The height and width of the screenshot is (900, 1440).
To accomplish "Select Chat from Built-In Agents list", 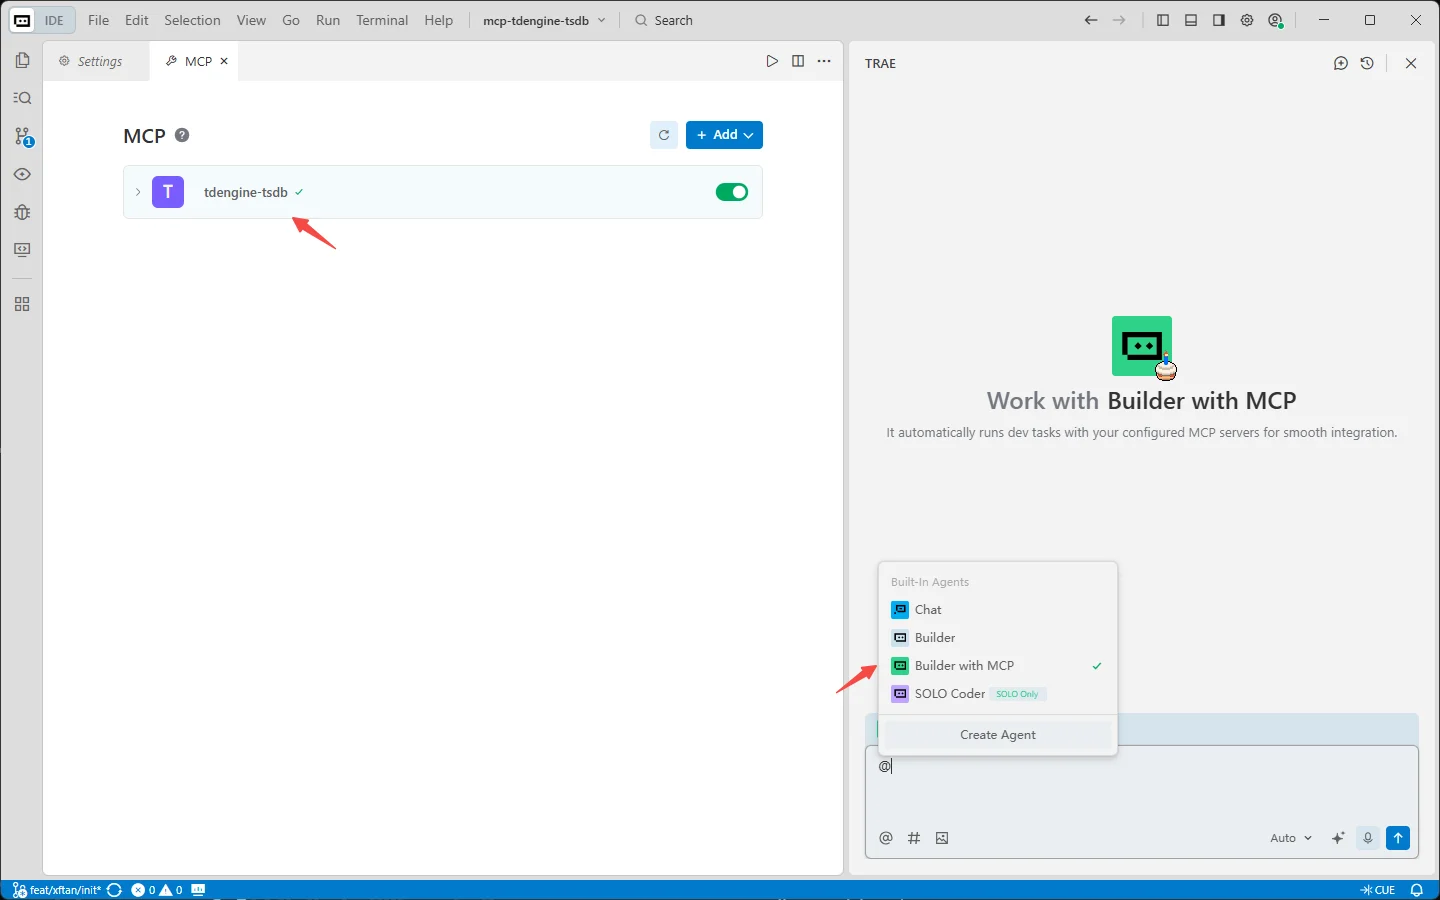I will pyautogui.click(x=928, y=610).
